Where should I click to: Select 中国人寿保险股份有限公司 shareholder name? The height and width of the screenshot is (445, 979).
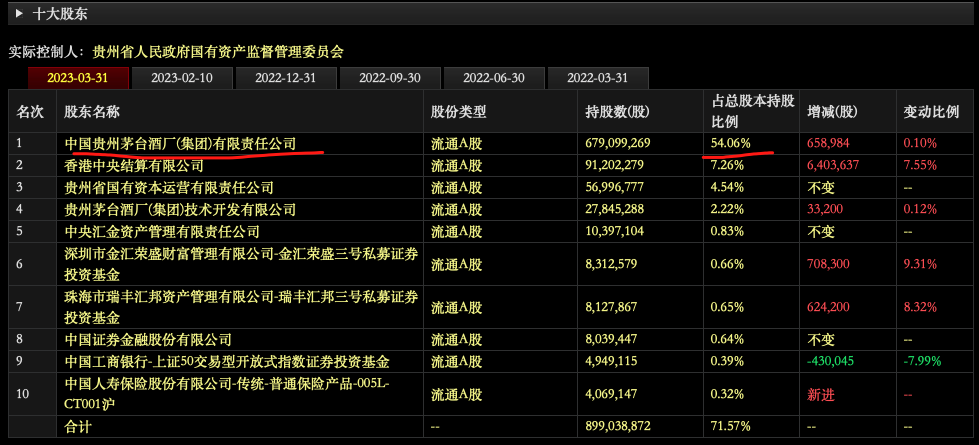click(x=227, y=394)
